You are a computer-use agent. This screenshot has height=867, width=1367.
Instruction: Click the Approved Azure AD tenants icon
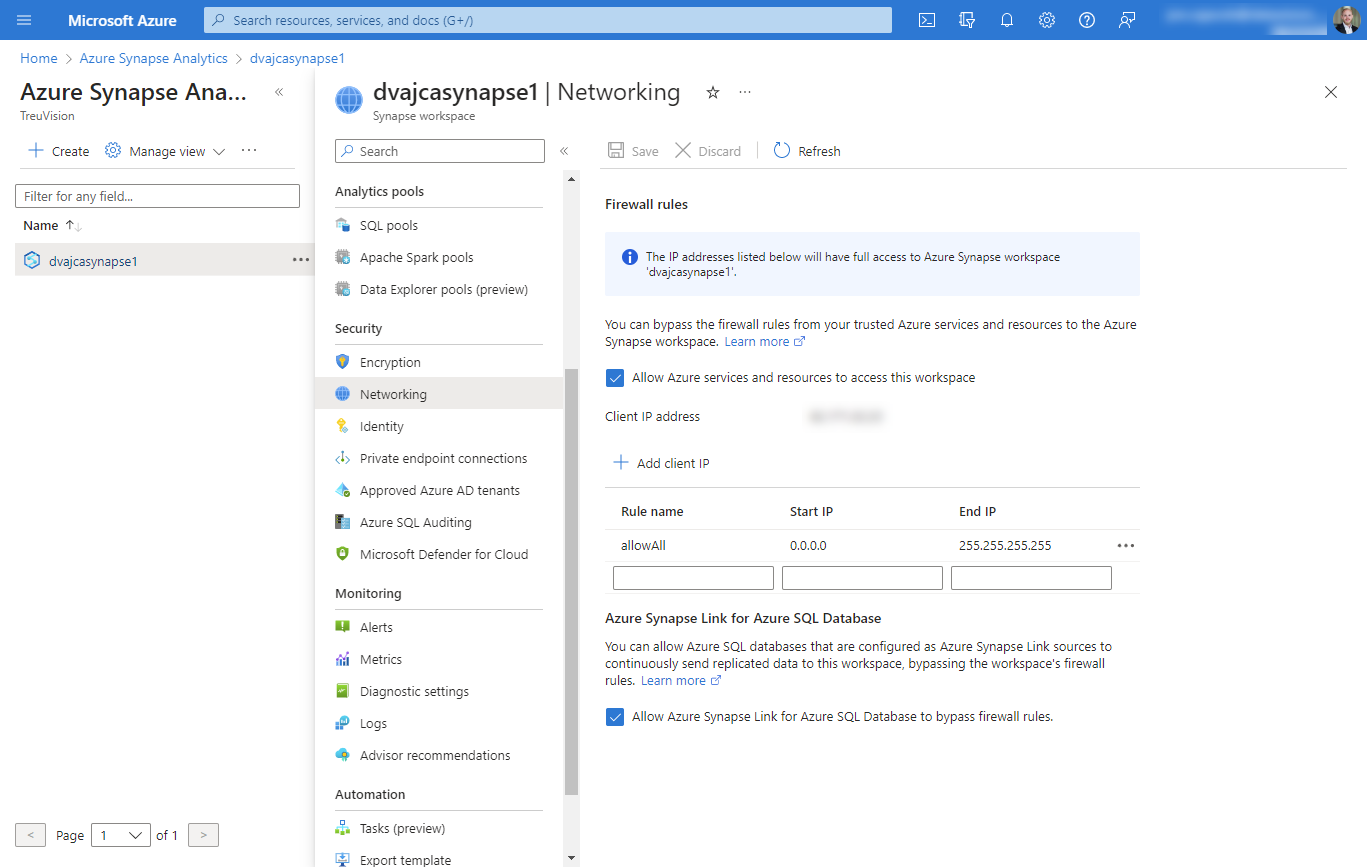[343, 490]
